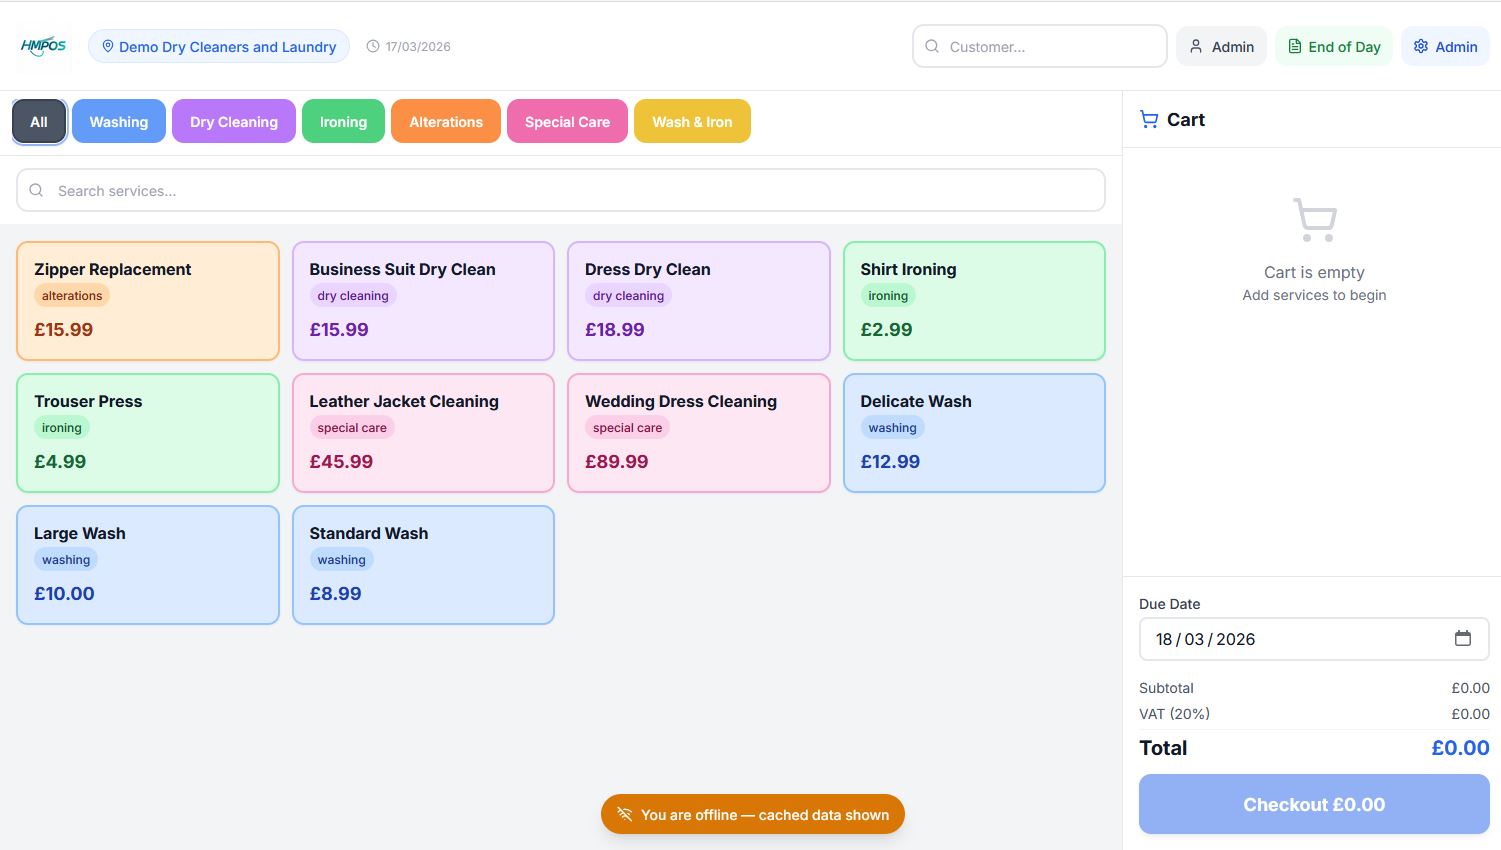Select the Washing category tab
The height and width of the screenshot is (850, 1501).
tap(119, 121)
